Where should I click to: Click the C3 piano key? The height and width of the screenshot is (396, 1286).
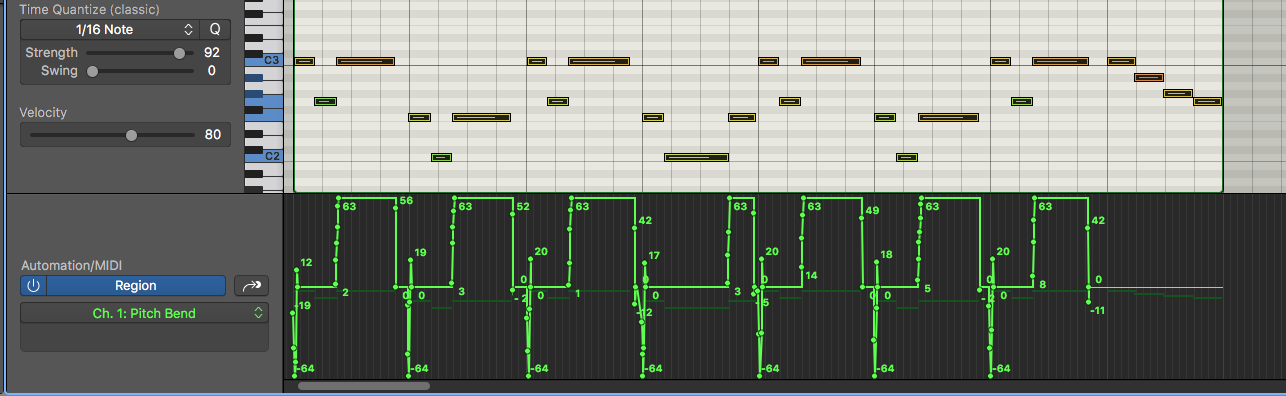(x=264, y=61)
